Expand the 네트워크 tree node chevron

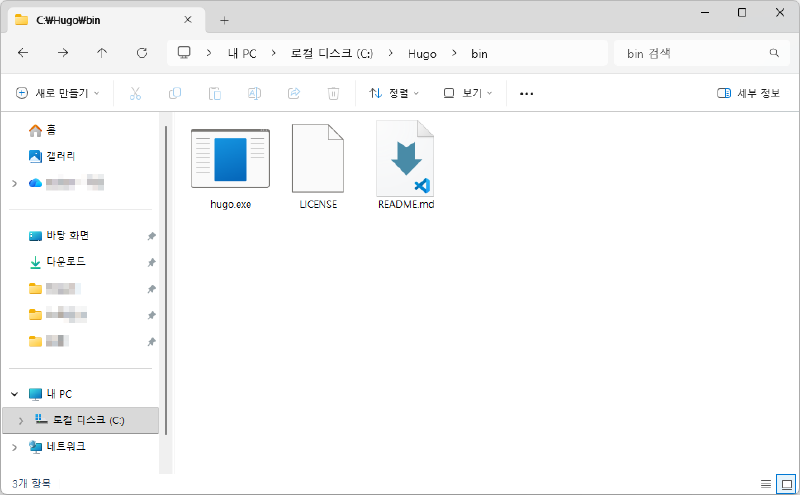[x=15, y=447]
